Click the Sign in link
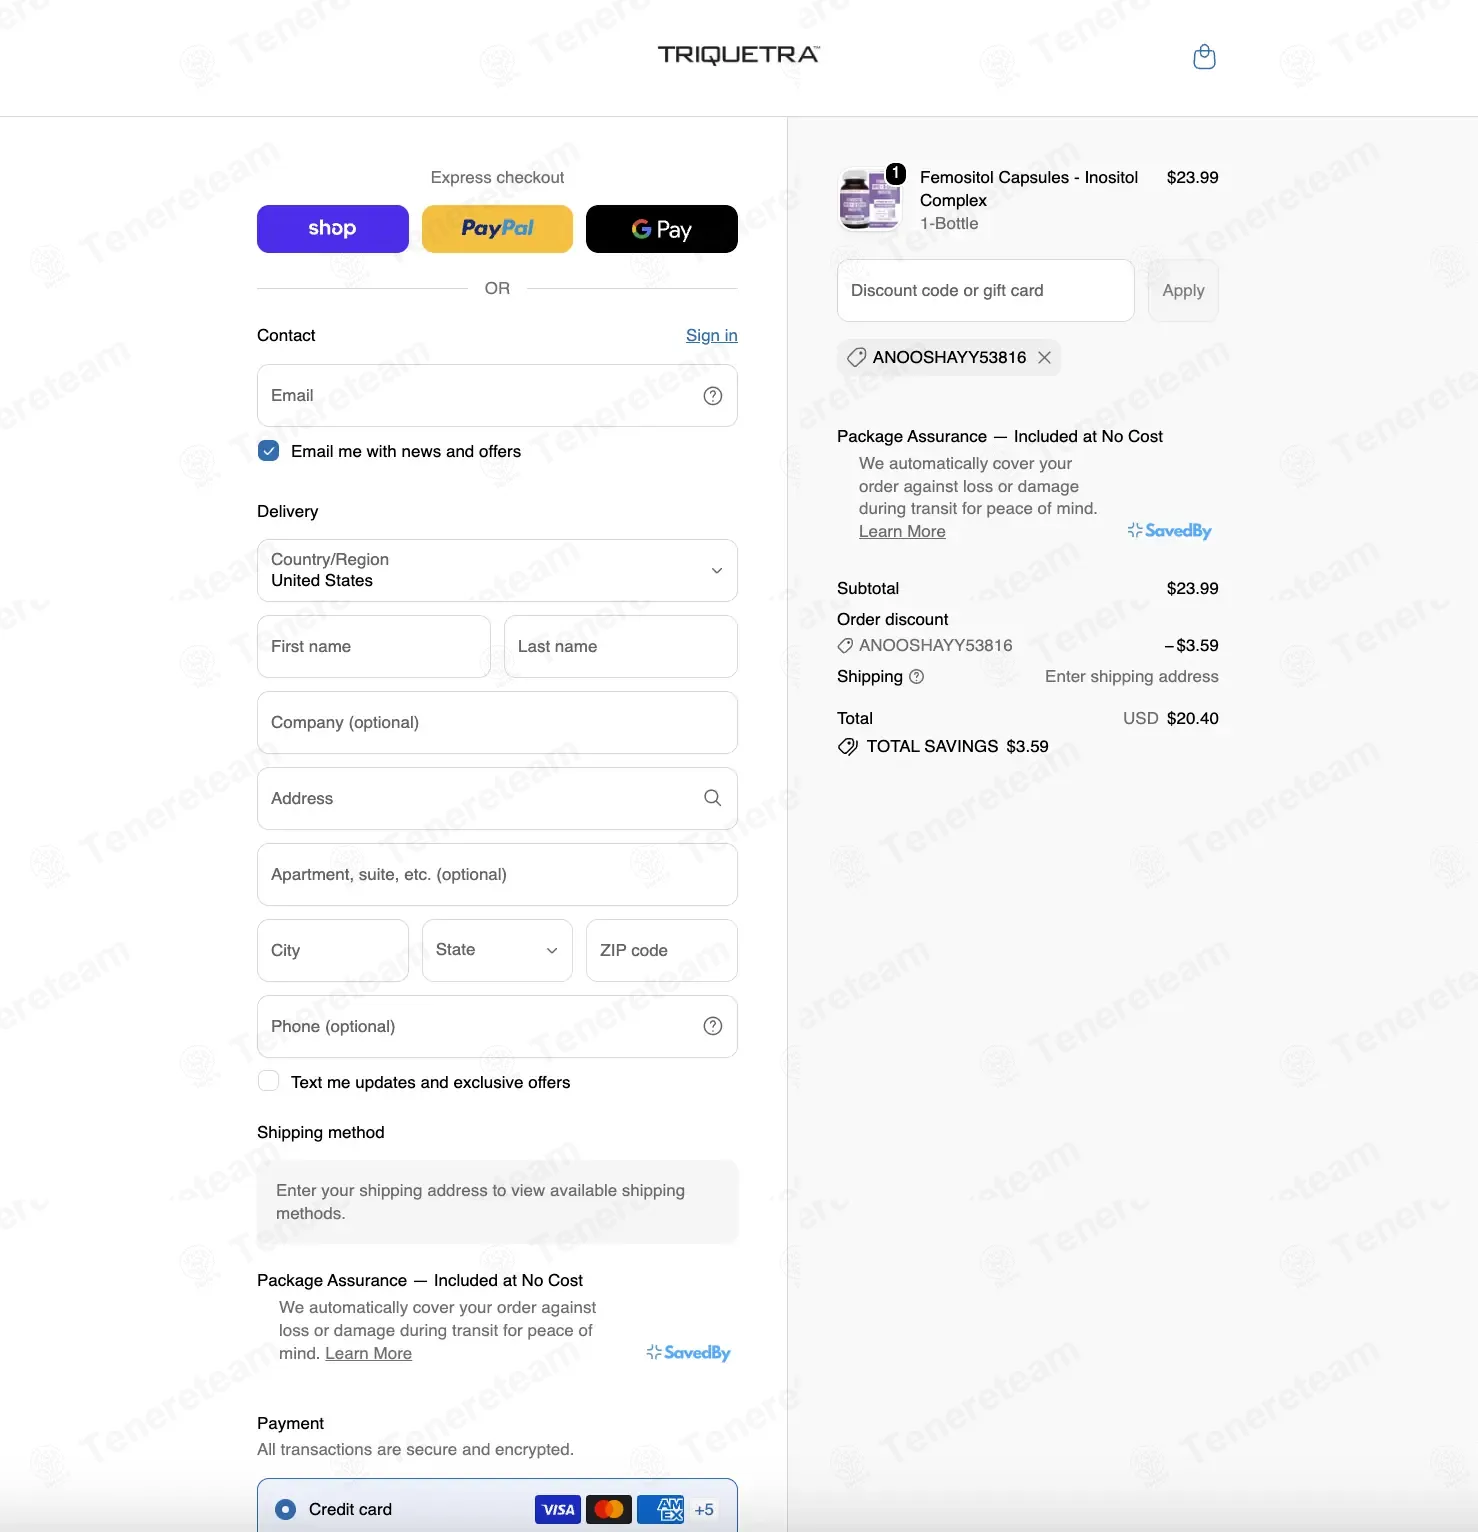This screenshot has height=1532, width=1478. point(712,336)
